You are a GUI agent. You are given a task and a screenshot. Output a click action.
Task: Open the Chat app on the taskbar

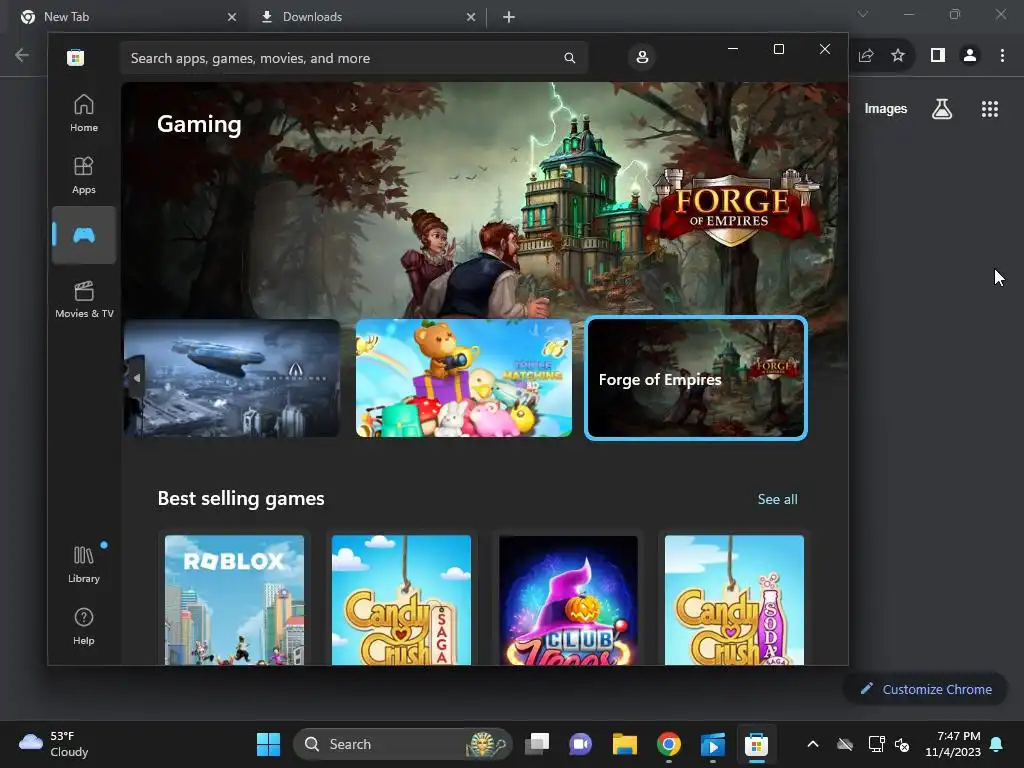[x=581, y=744]
